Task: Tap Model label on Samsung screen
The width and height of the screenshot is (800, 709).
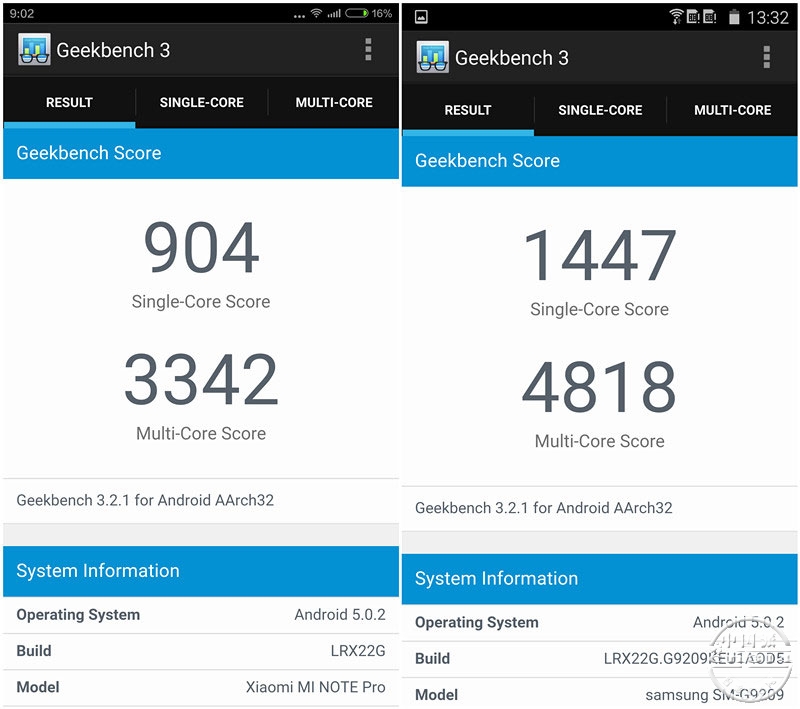Action: [436, 695]
